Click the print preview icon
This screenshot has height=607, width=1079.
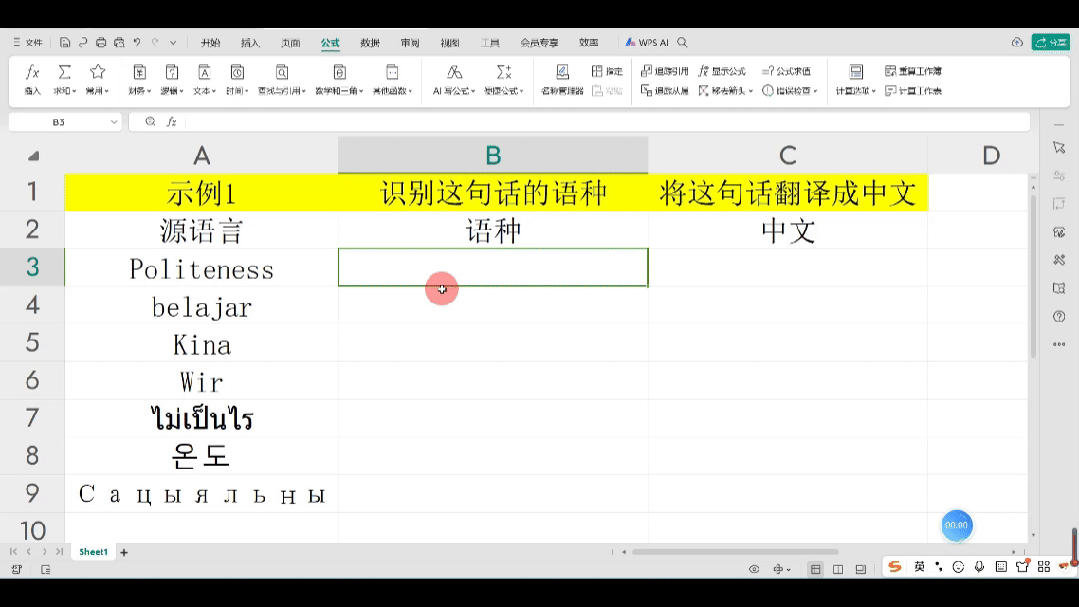pyautogui.click(x=119, y=43)
